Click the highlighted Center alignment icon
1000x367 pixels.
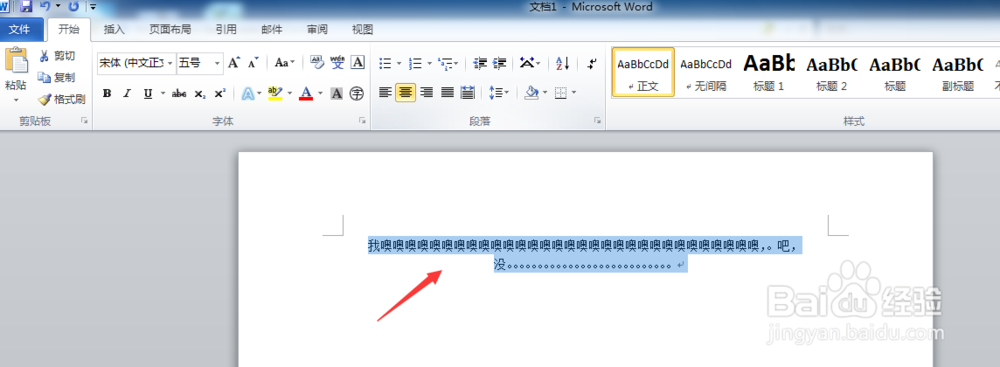tap(406, 93)
